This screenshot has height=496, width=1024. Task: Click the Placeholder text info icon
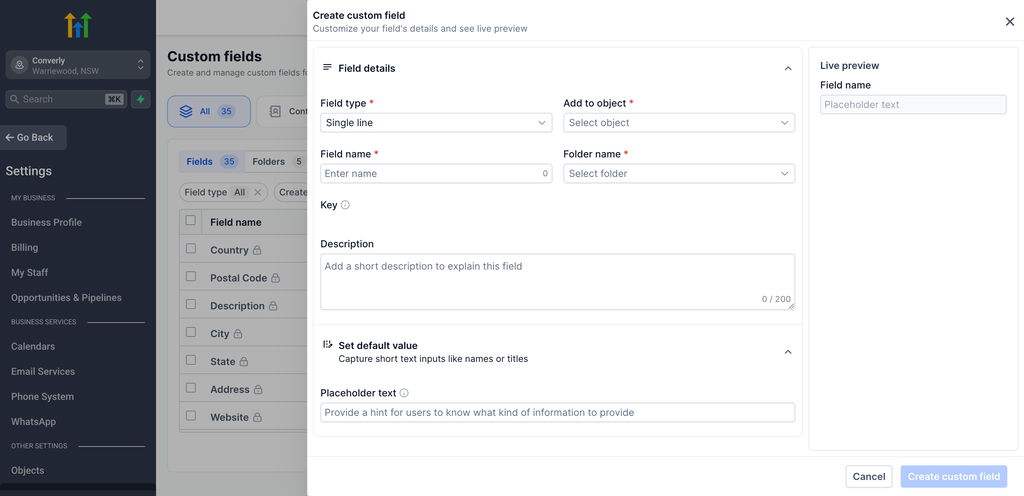[404, 393]
